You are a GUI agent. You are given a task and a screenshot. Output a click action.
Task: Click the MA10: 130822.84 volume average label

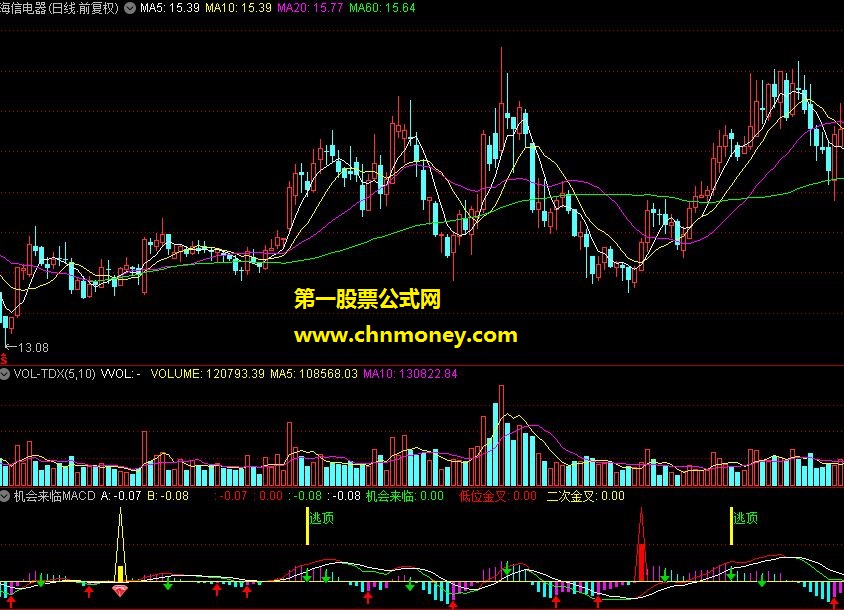[x=410, y=374]
